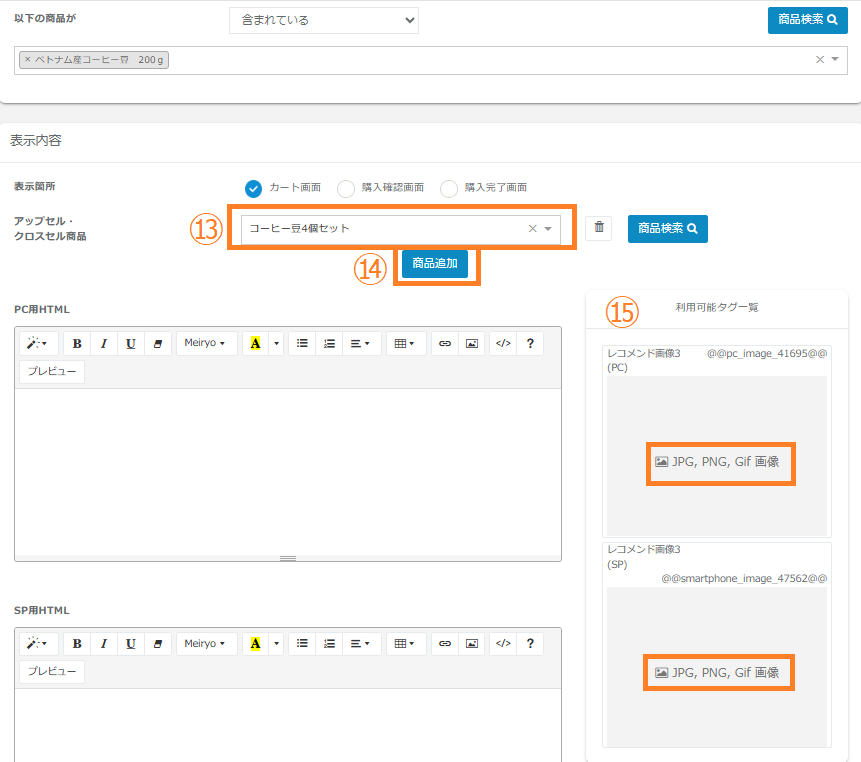Open the 含まれている condition dropdown

click(323, 20)
